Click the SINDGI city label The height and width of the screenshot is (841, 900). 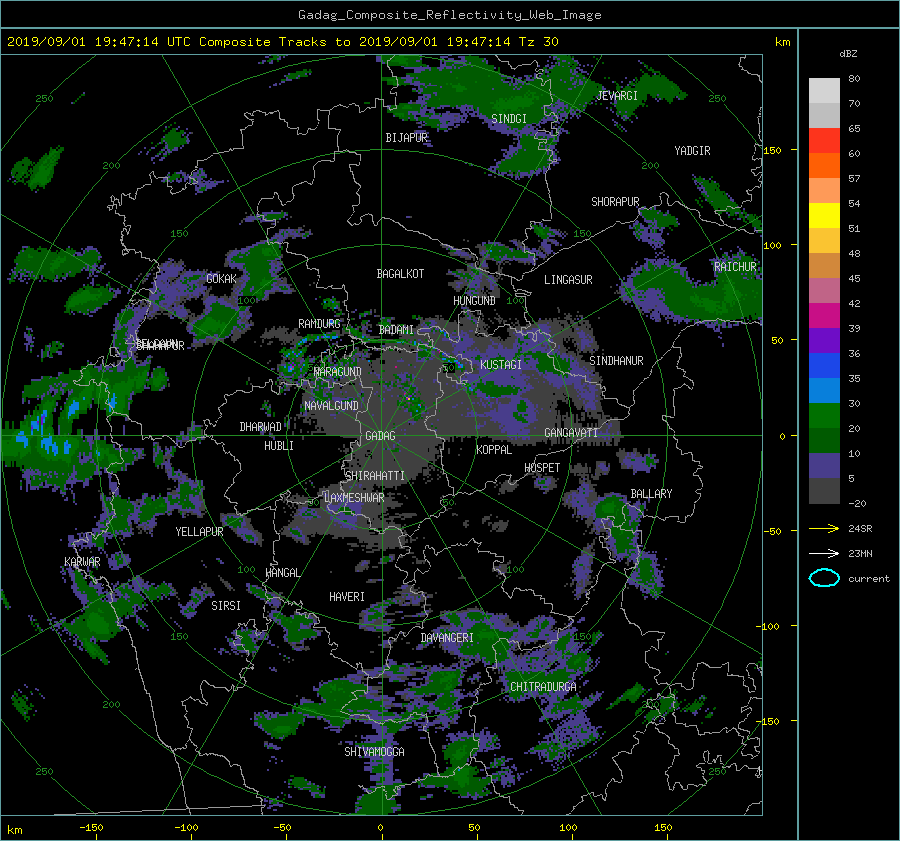[509, 119]
